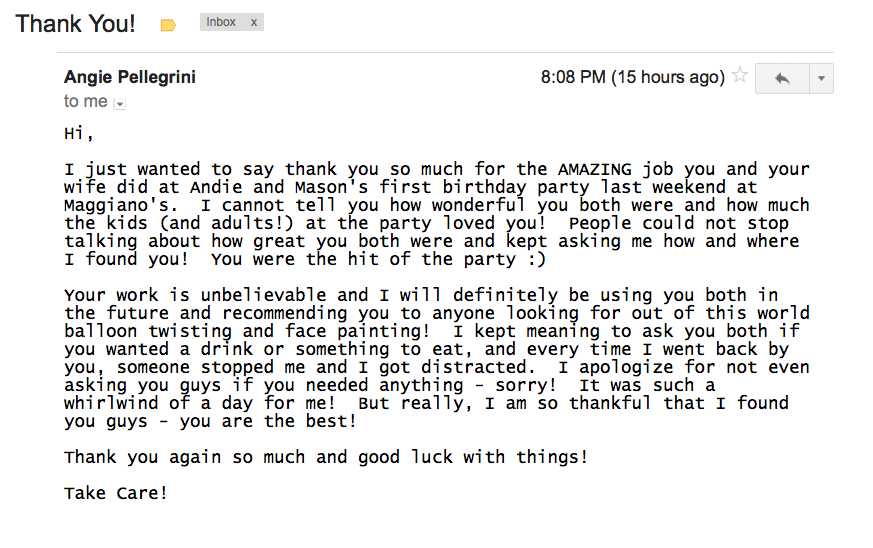Click the 8:08 PM timestamp
The width and height of the screenshot is (873, 548).
tap(632, 77)
